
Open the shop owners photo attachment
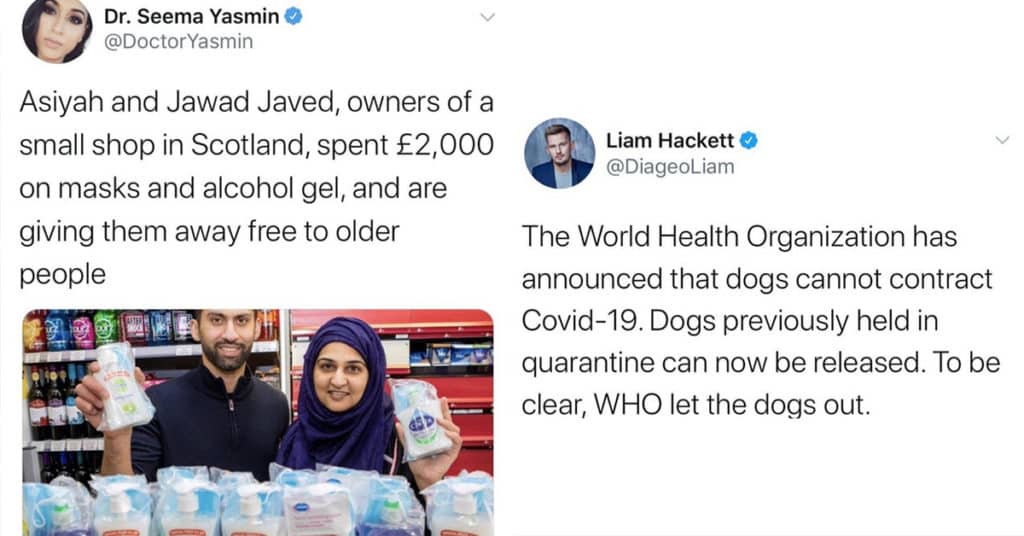click(x=258, y=422)
